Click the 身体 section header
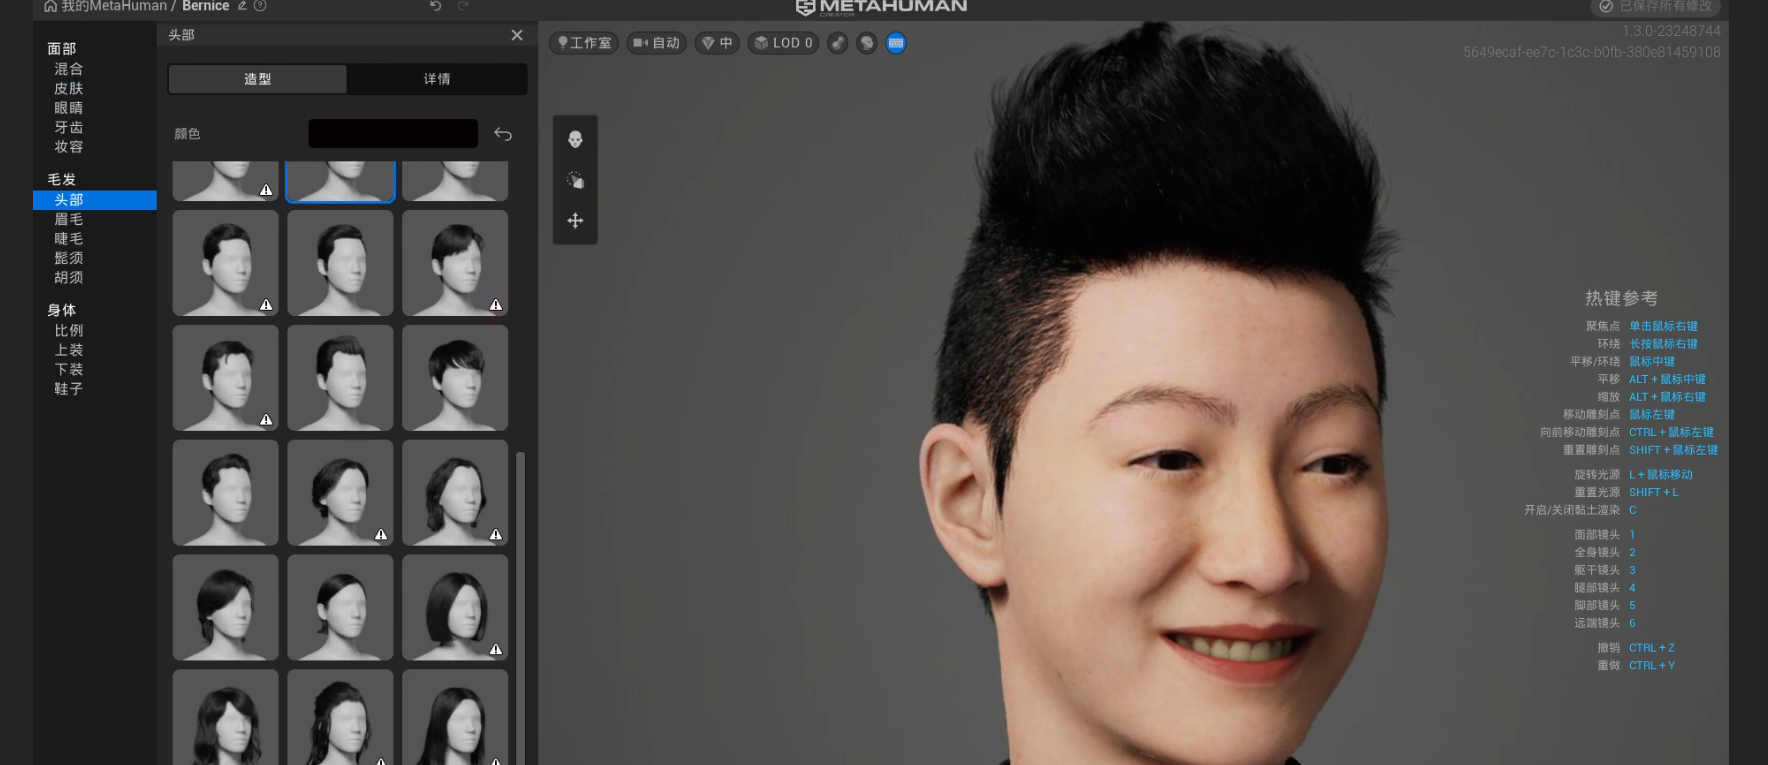Screen dimensions: 1768x765 coord(62,311)
